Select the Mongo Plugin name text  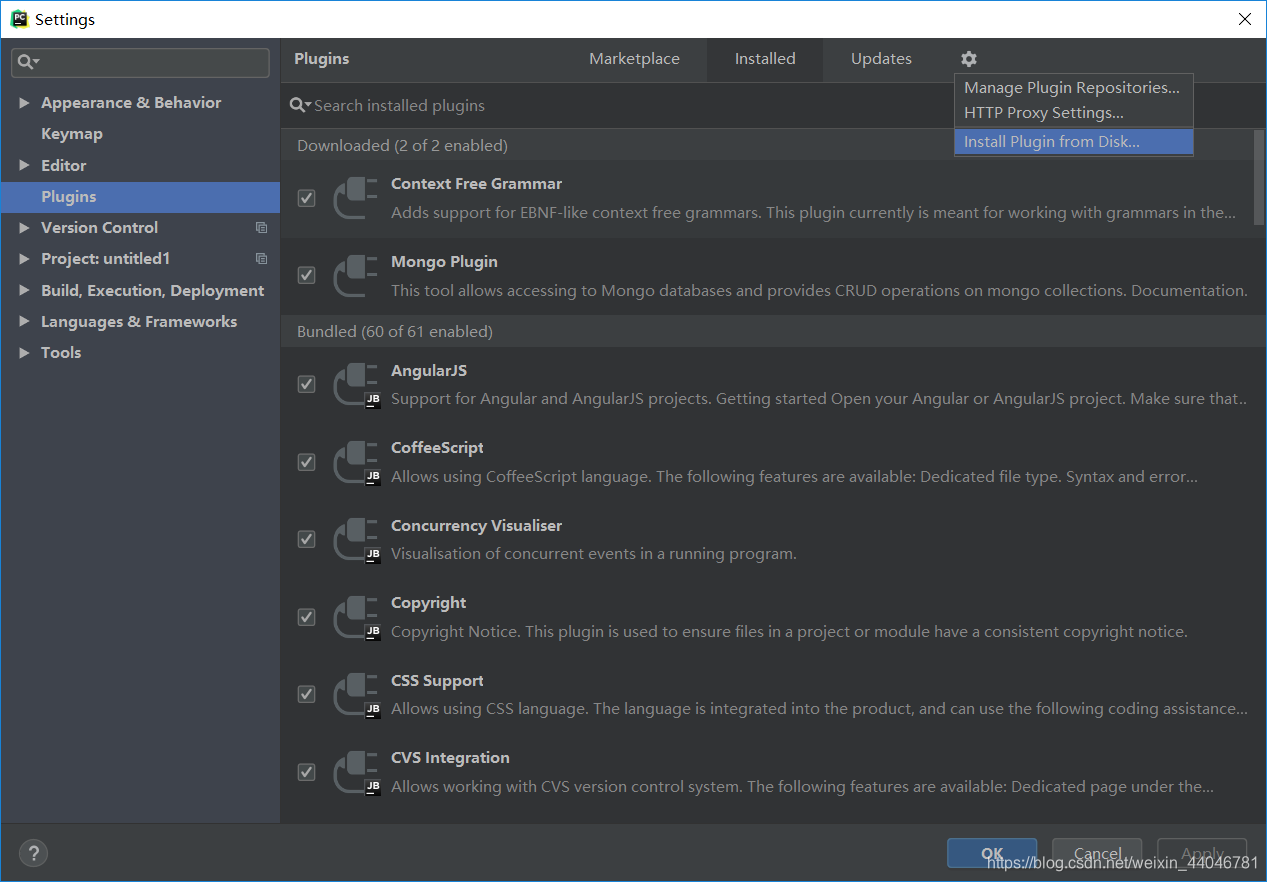click(x=444, y=262)
